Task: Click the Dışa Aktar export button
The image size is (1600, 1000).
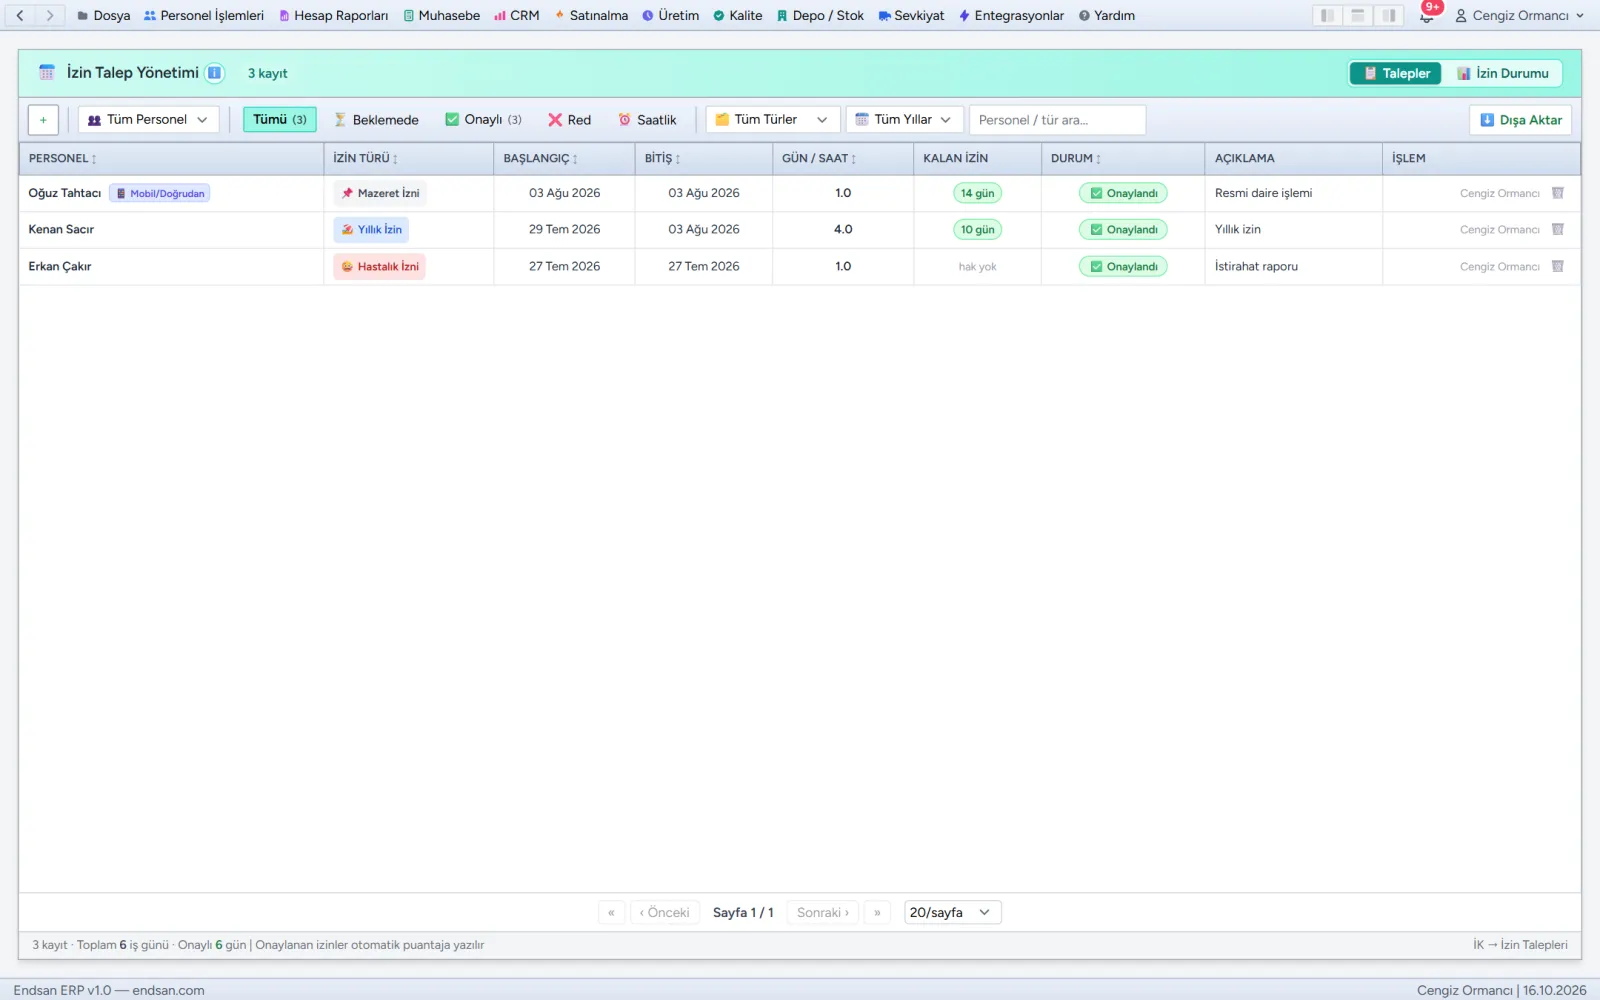Action: pos(1521,120)
